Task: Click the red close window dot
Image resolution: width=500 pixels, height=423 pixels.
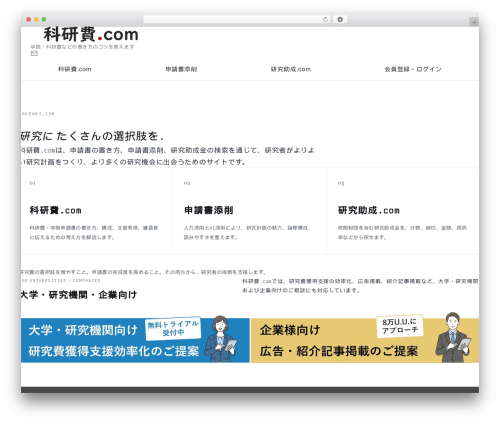Action: point(29,19)
